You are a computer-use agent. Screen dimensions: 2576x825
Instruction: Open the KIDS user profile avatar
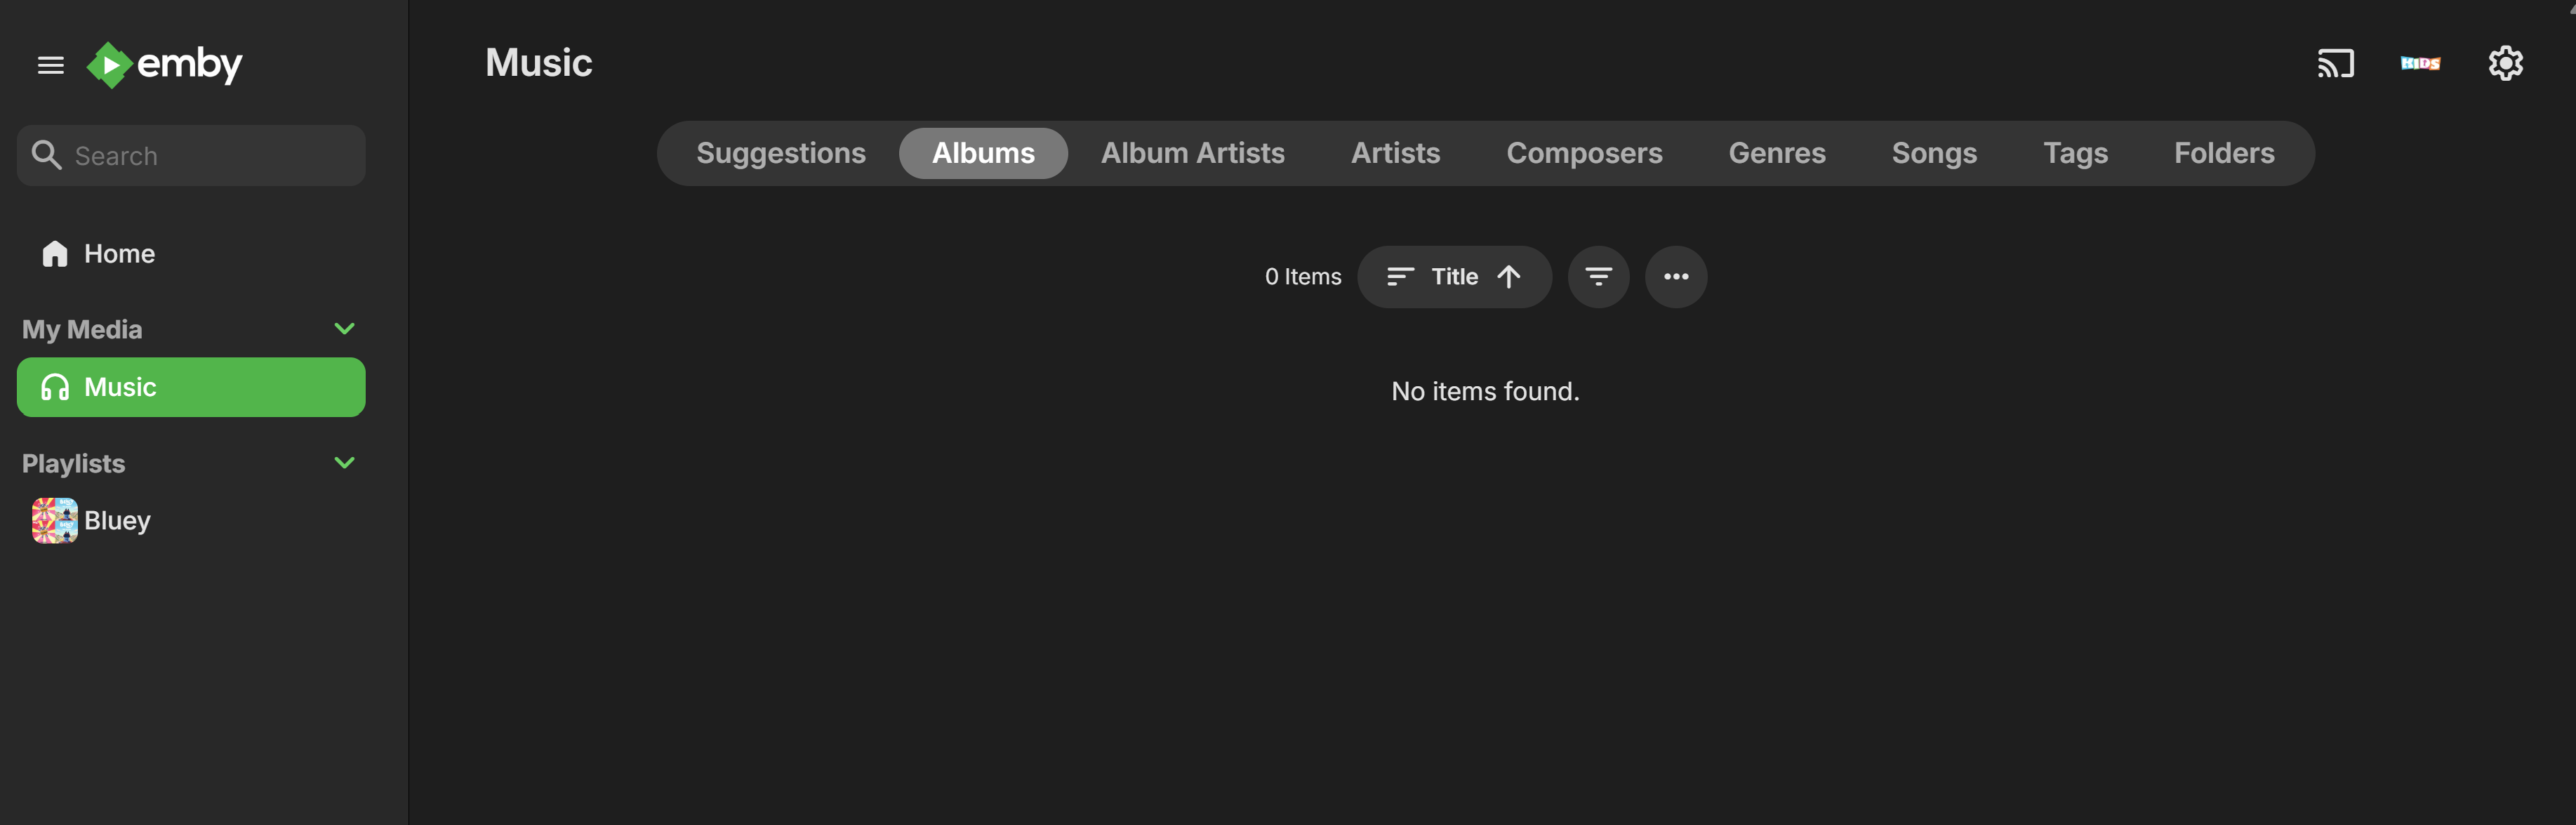click(2420, 63)
